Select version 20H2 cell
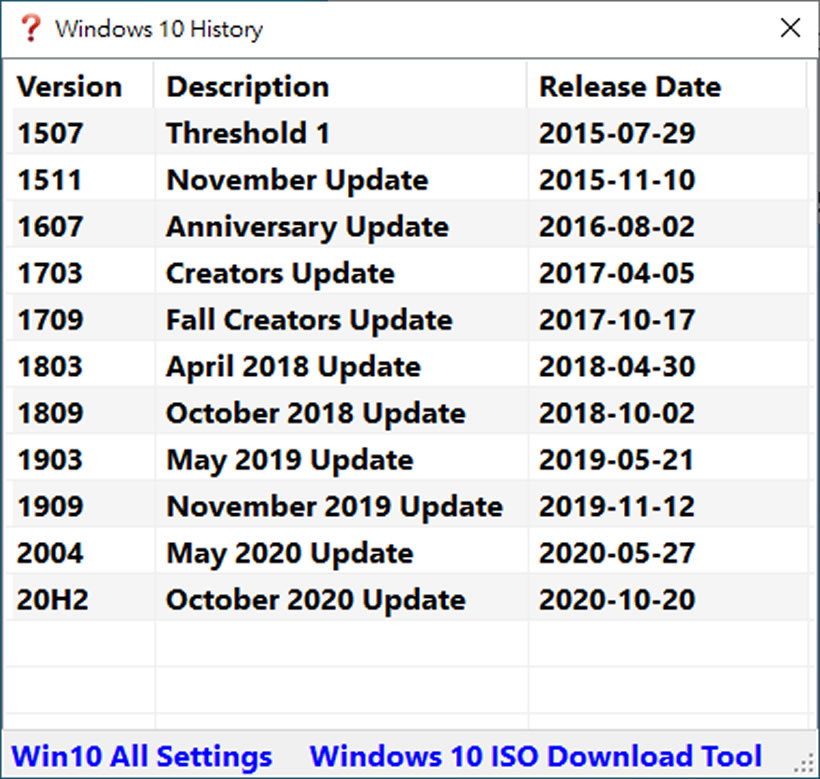 (52, 599)
